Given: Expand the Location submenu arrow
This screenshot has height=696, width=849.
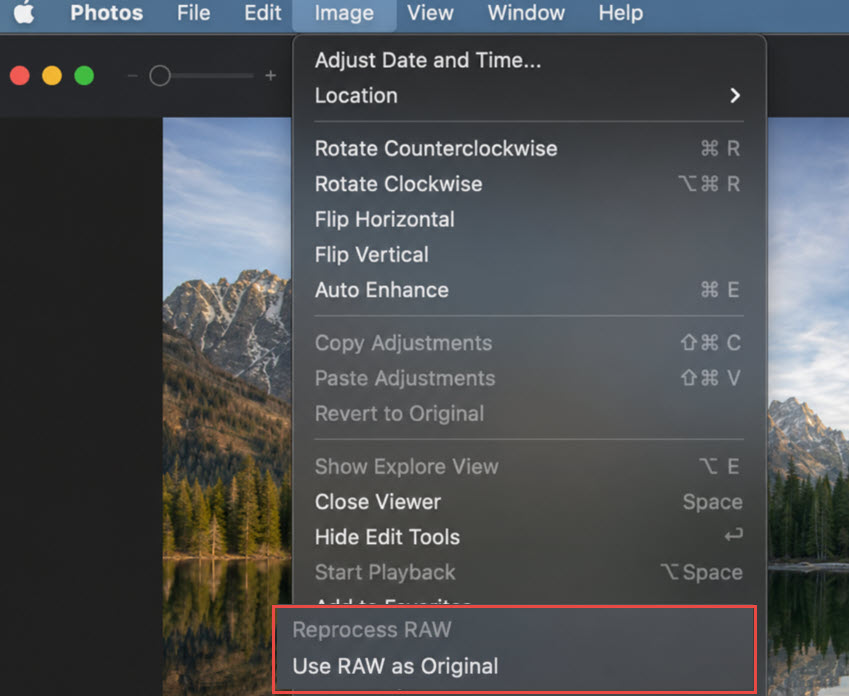Looking at the screenshot, I should click(x=735, y=96).
